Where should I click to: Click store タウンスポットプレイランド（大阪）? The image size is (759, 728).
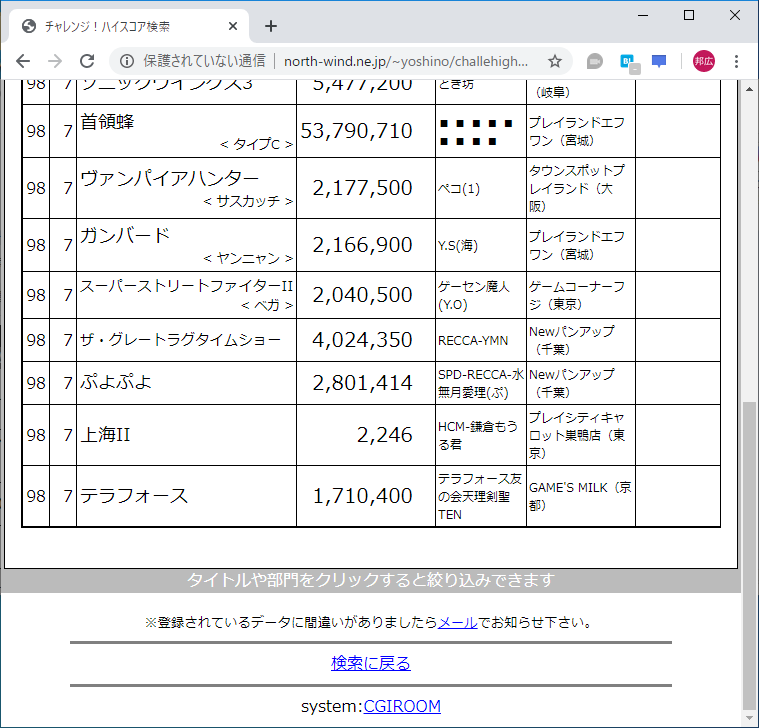click(577, 188)
